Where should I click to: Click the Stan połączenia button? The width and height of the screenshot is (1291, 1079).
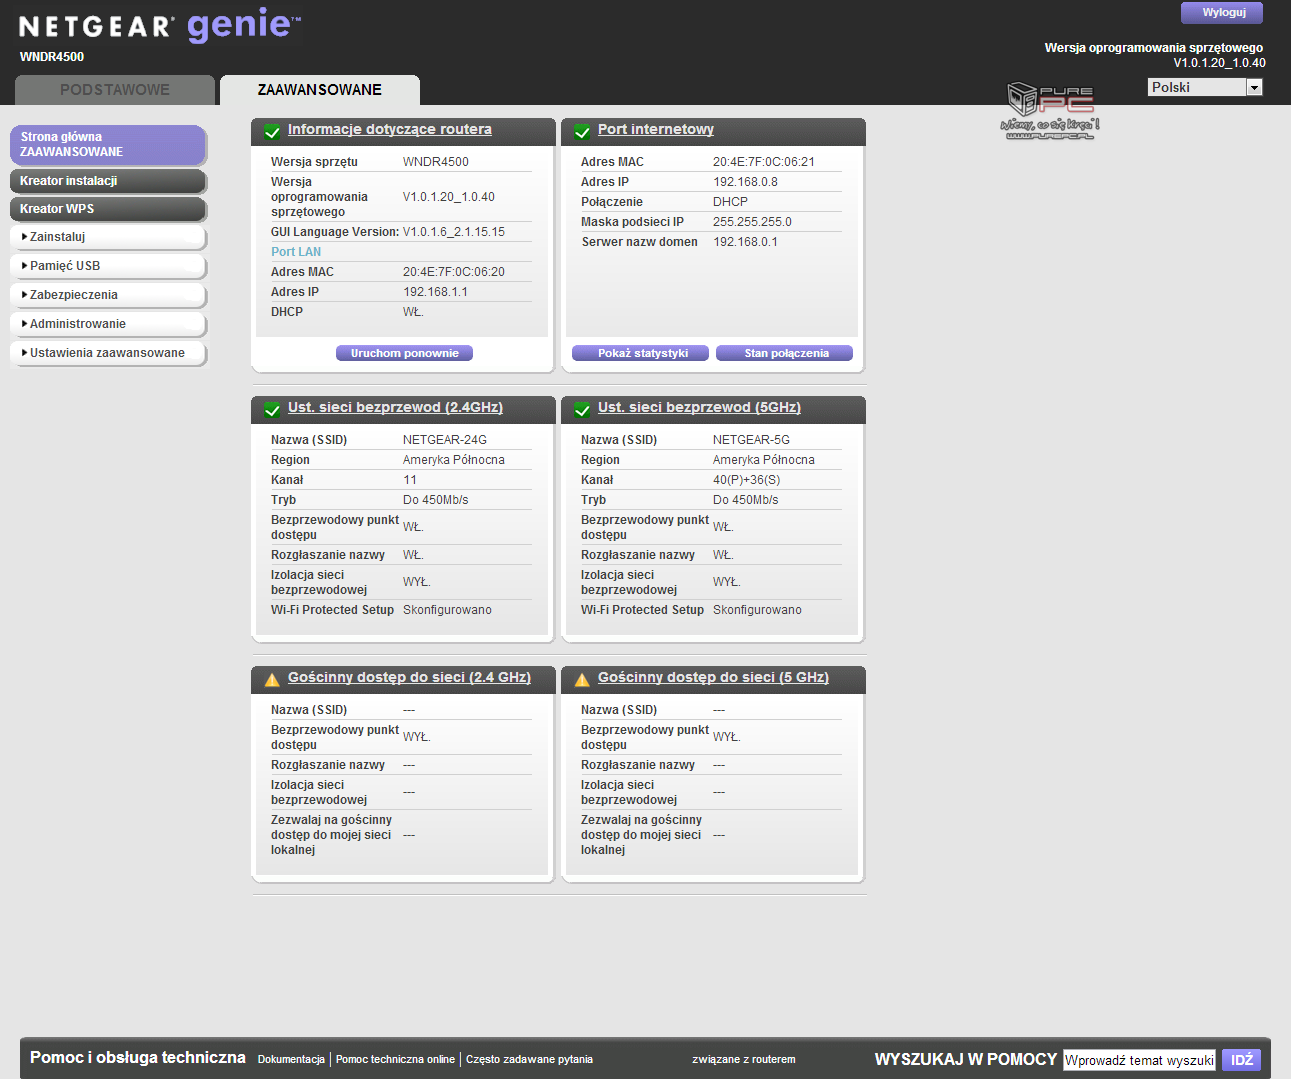click(x=784, y=353)
